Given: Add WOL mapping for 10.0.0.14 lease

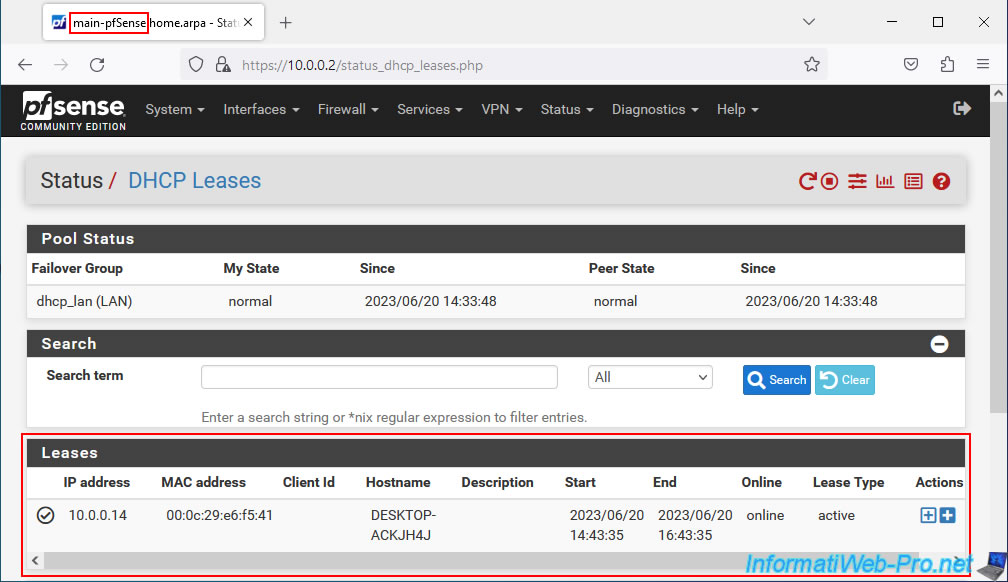Looking at the screenshot, I should [948, 515].
